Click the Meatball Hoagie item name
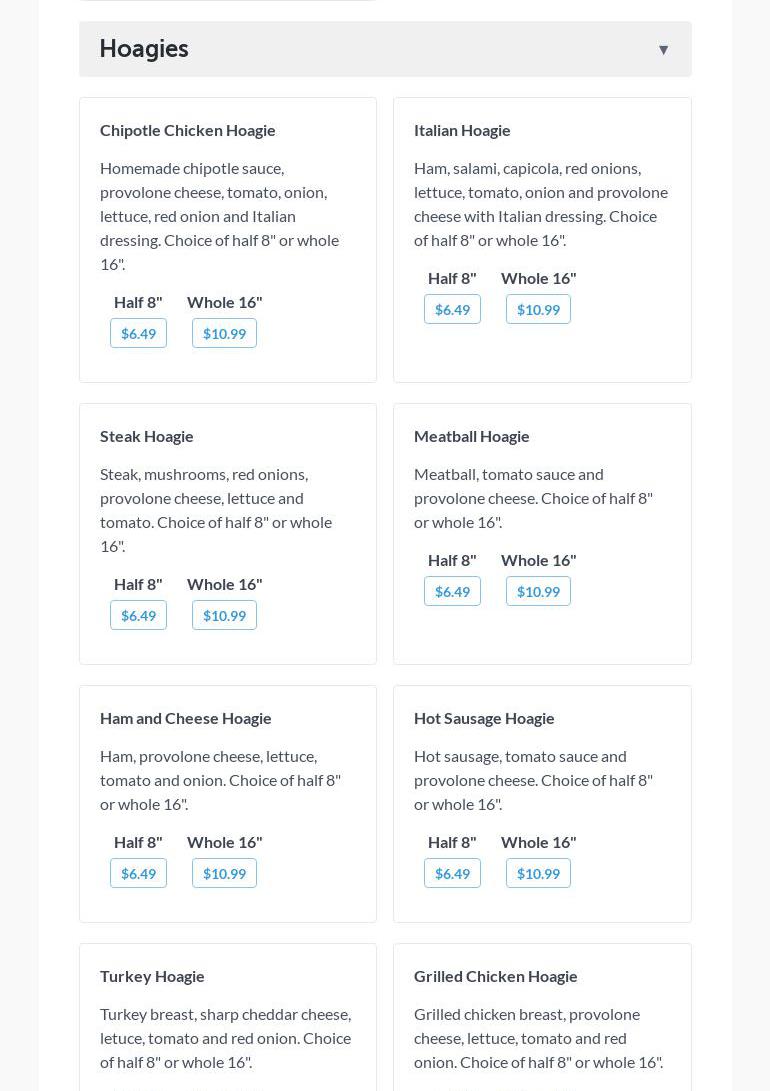The image size is (770, 1091). tap(472, 436)
